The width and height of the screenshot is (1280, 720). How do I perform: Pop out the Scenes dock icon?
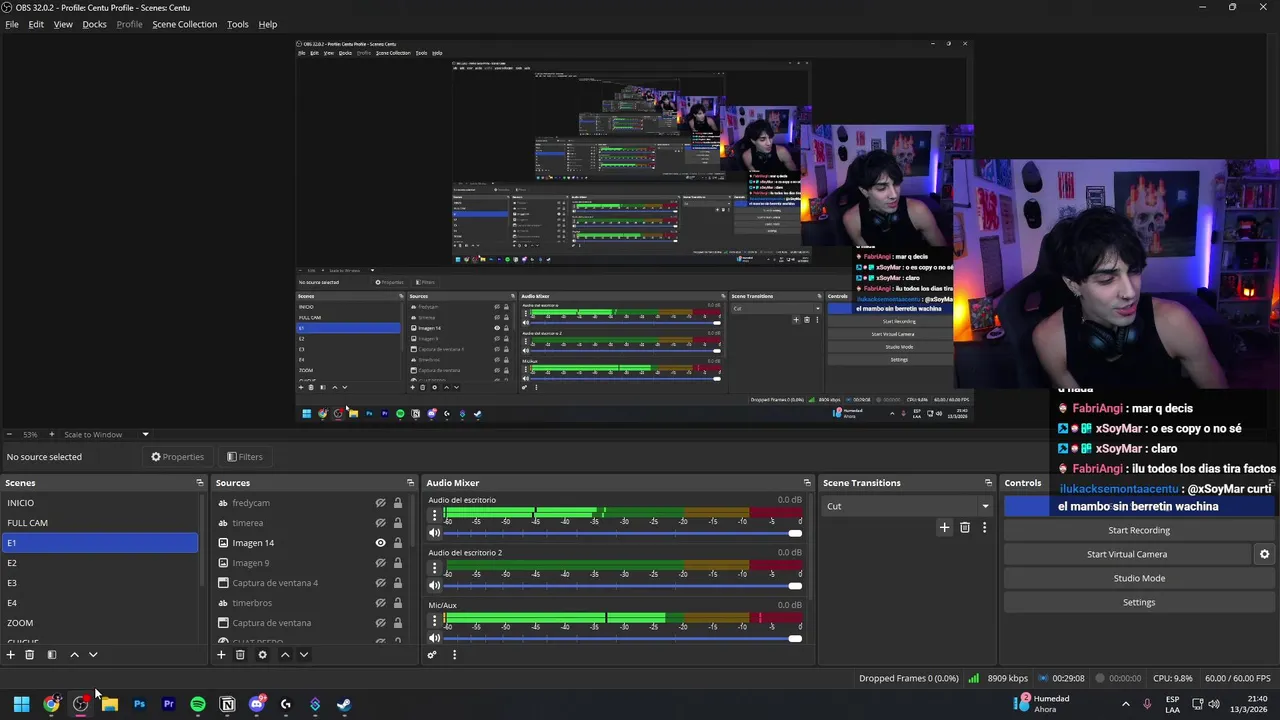(199, 483)
